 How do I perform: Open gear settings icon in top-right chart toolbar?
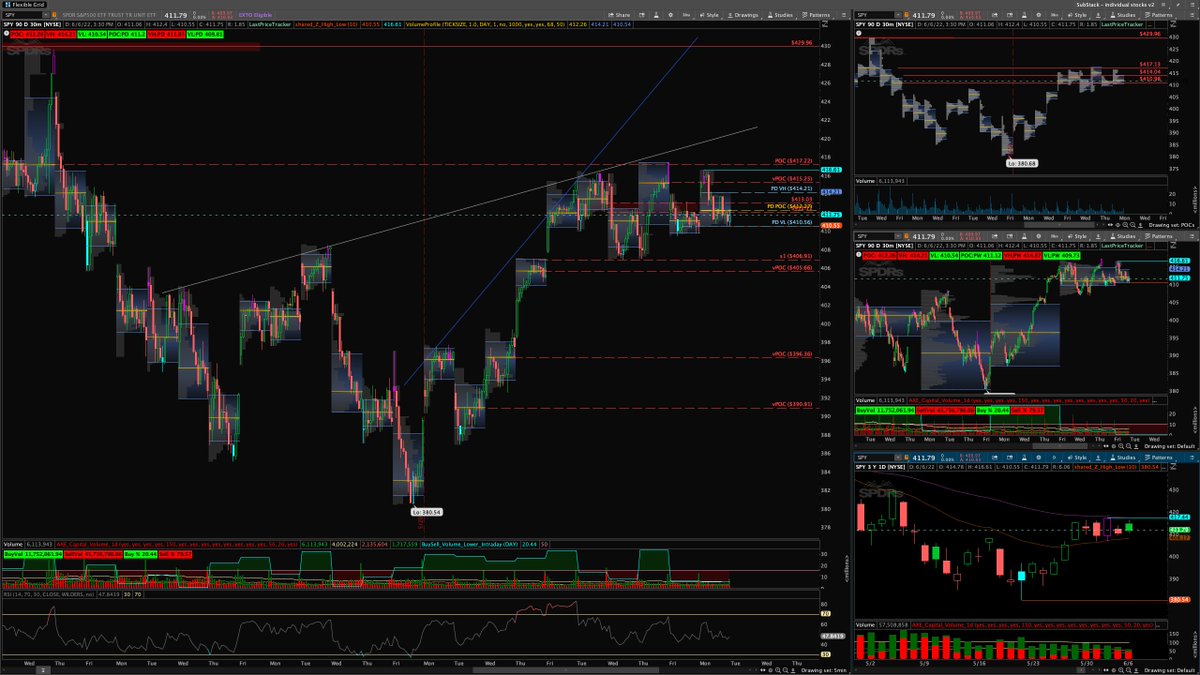pos(1038,15)
